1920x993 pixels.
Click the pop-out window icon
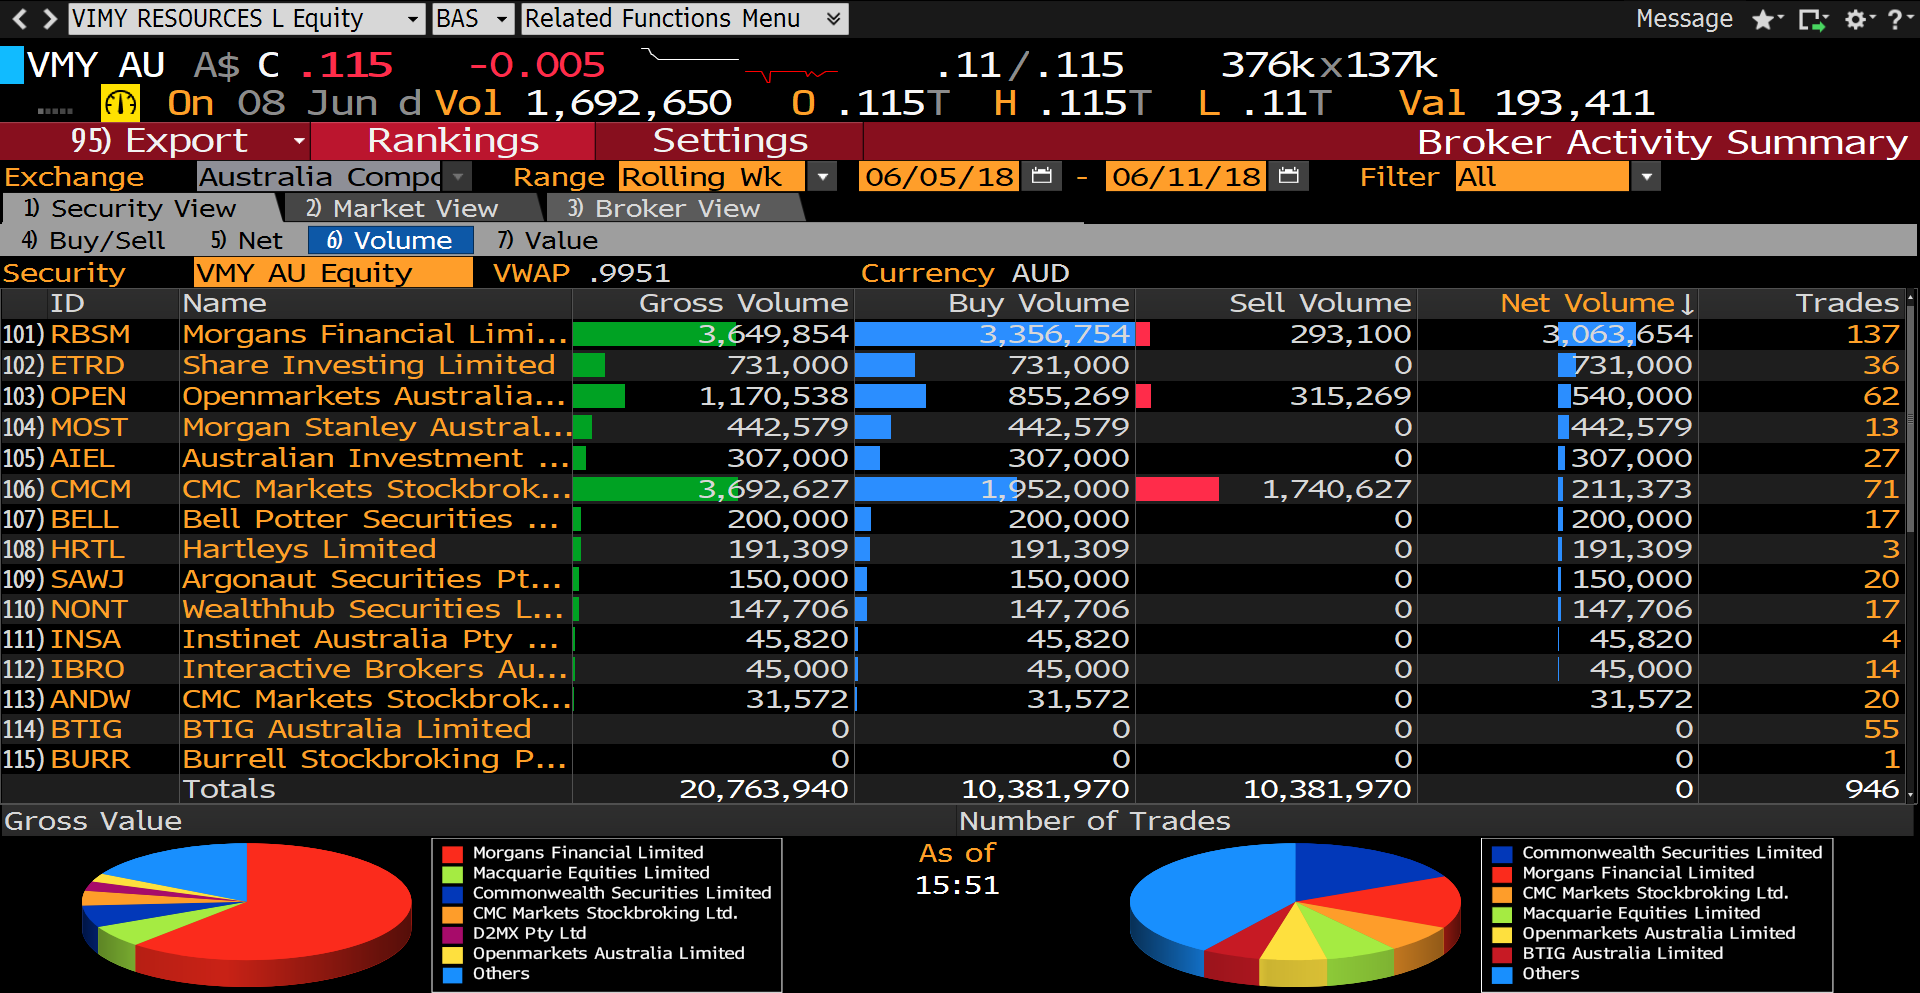tap(1812, 19)
